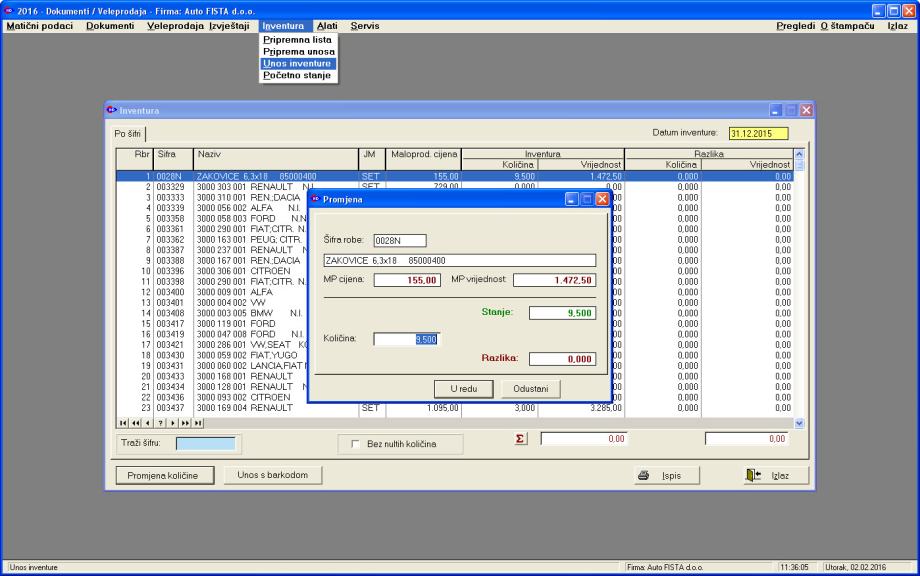This screenshot has width=920, height=576.
Task: Focus the Traži šifru search box
Action: [x=206, y=443]
